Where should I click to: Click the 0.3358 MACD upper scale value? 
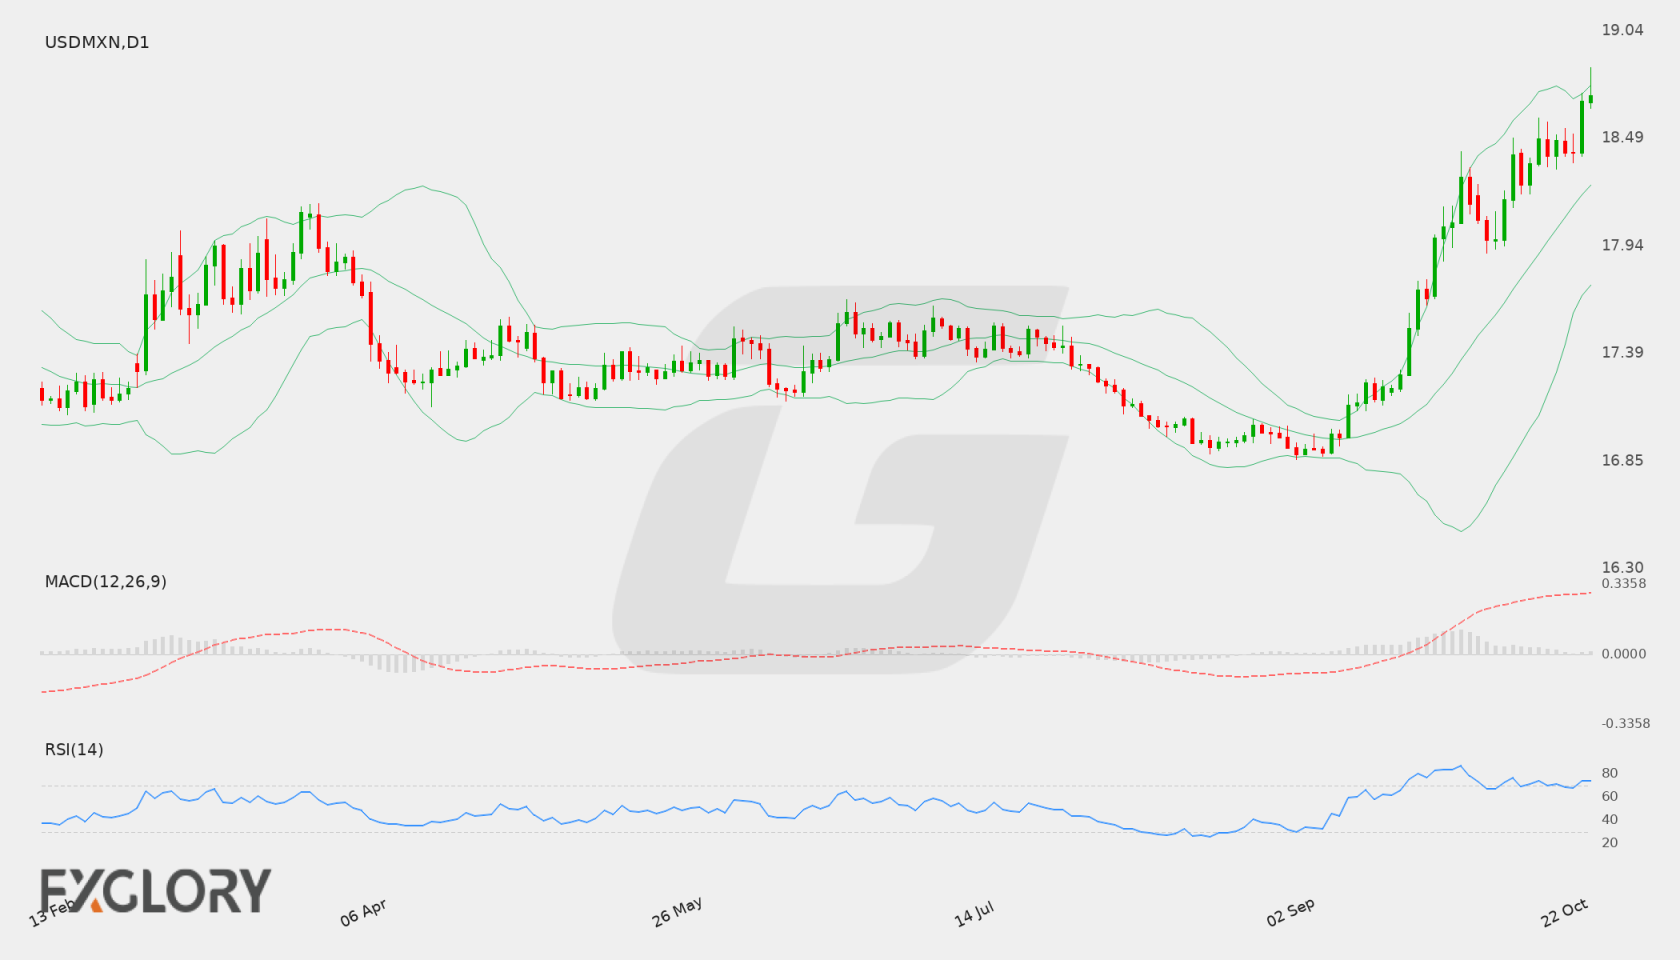pos(1623,583)
